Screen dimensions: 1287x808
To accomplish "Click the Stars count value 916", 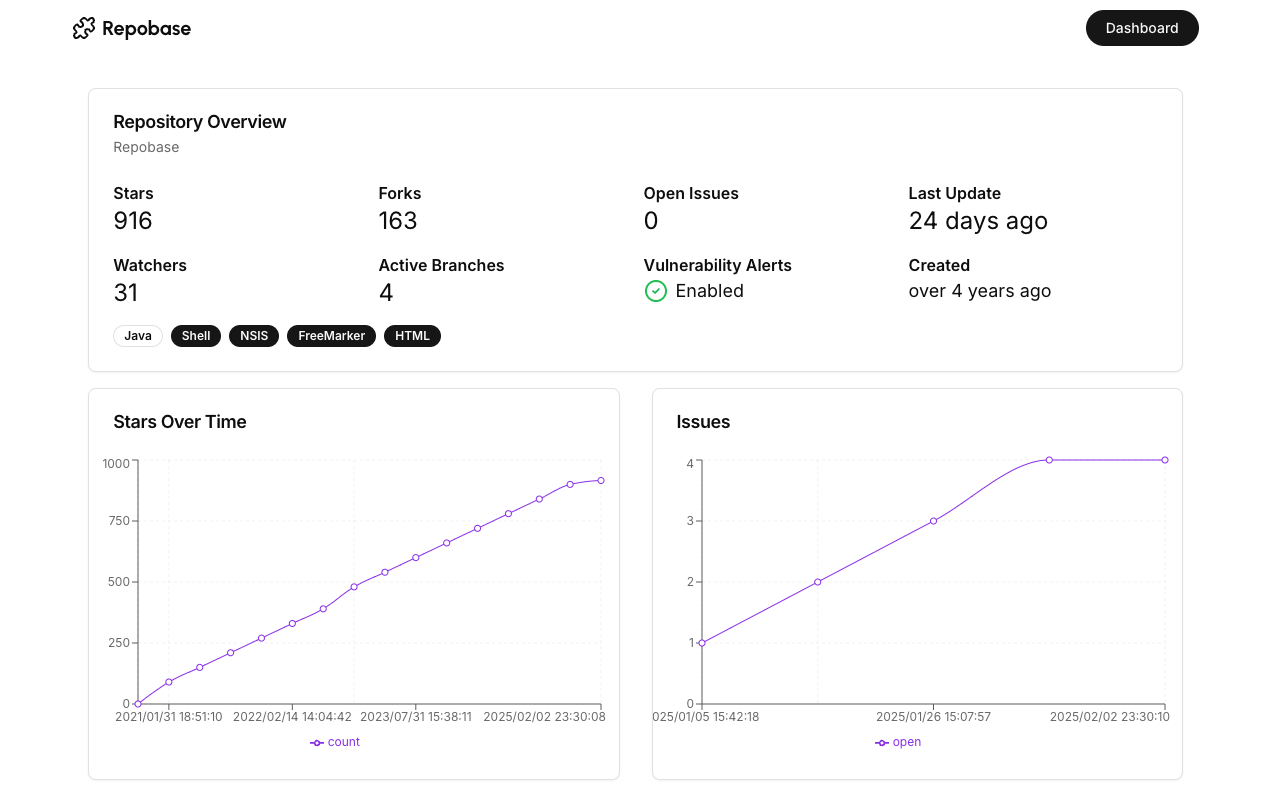I will click(133, 221).
